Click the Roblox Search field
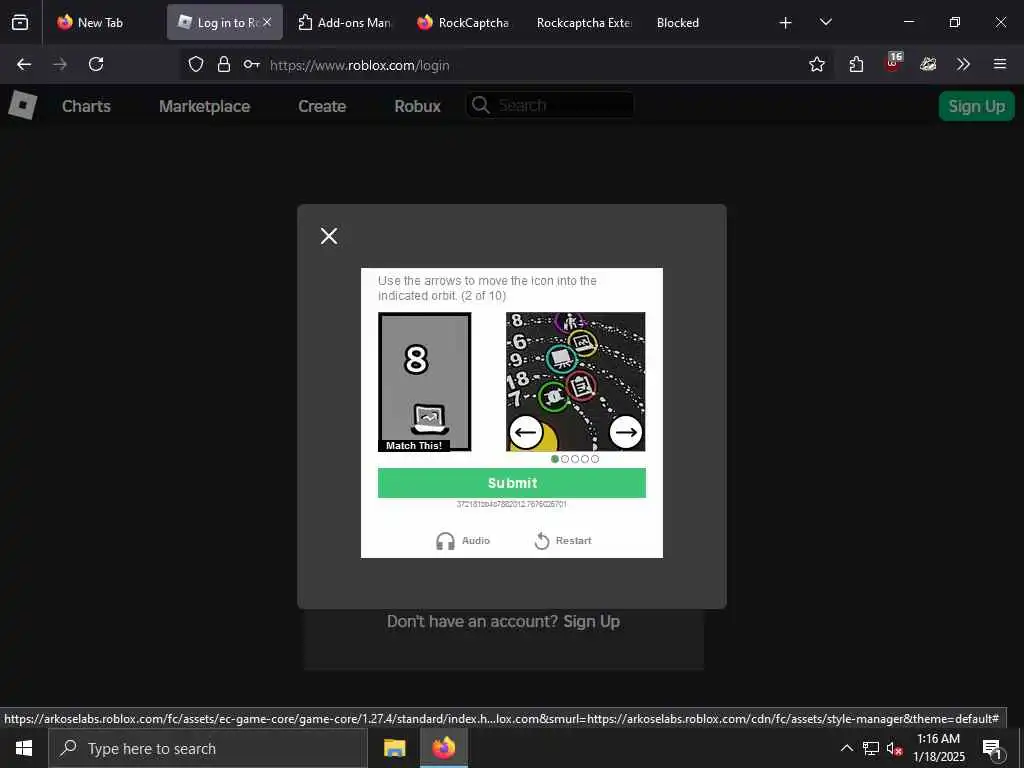This screenshot has width=1024, height=768. point(550,105)
